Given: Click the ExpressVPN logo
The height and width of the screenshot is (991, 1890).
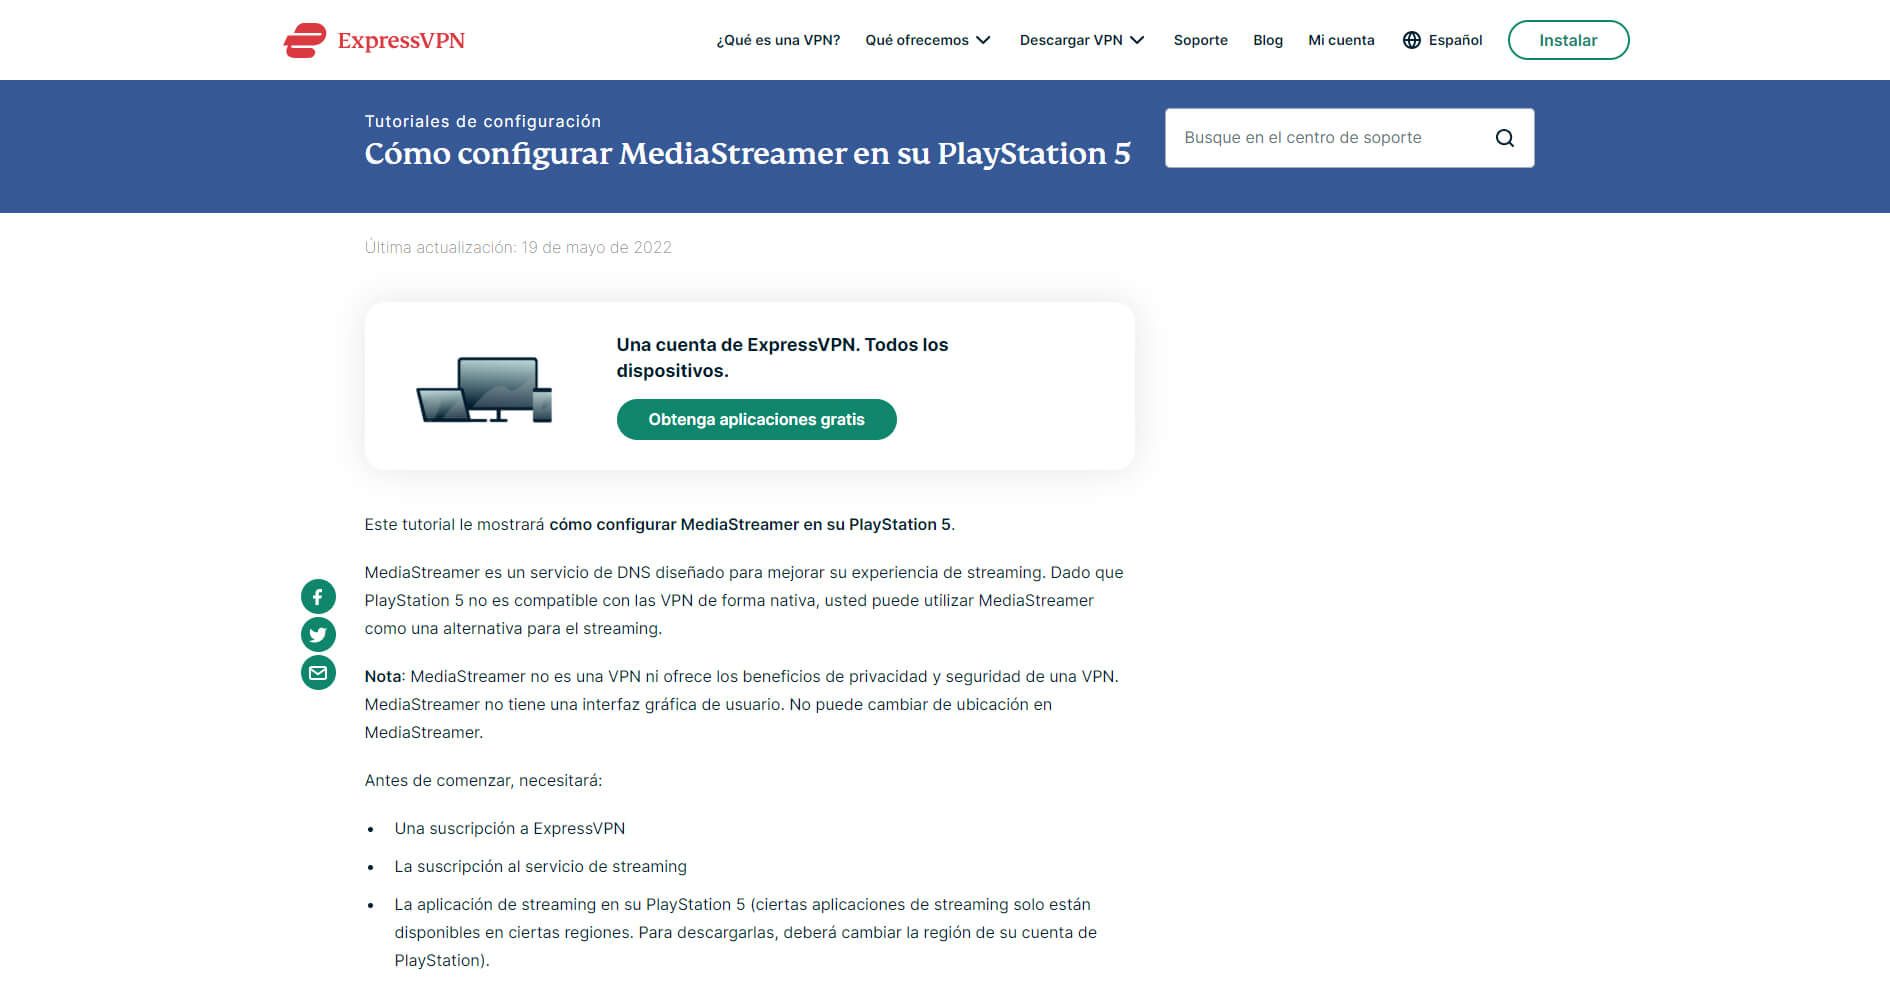Looking at the screenshot, I should point(374,40).
